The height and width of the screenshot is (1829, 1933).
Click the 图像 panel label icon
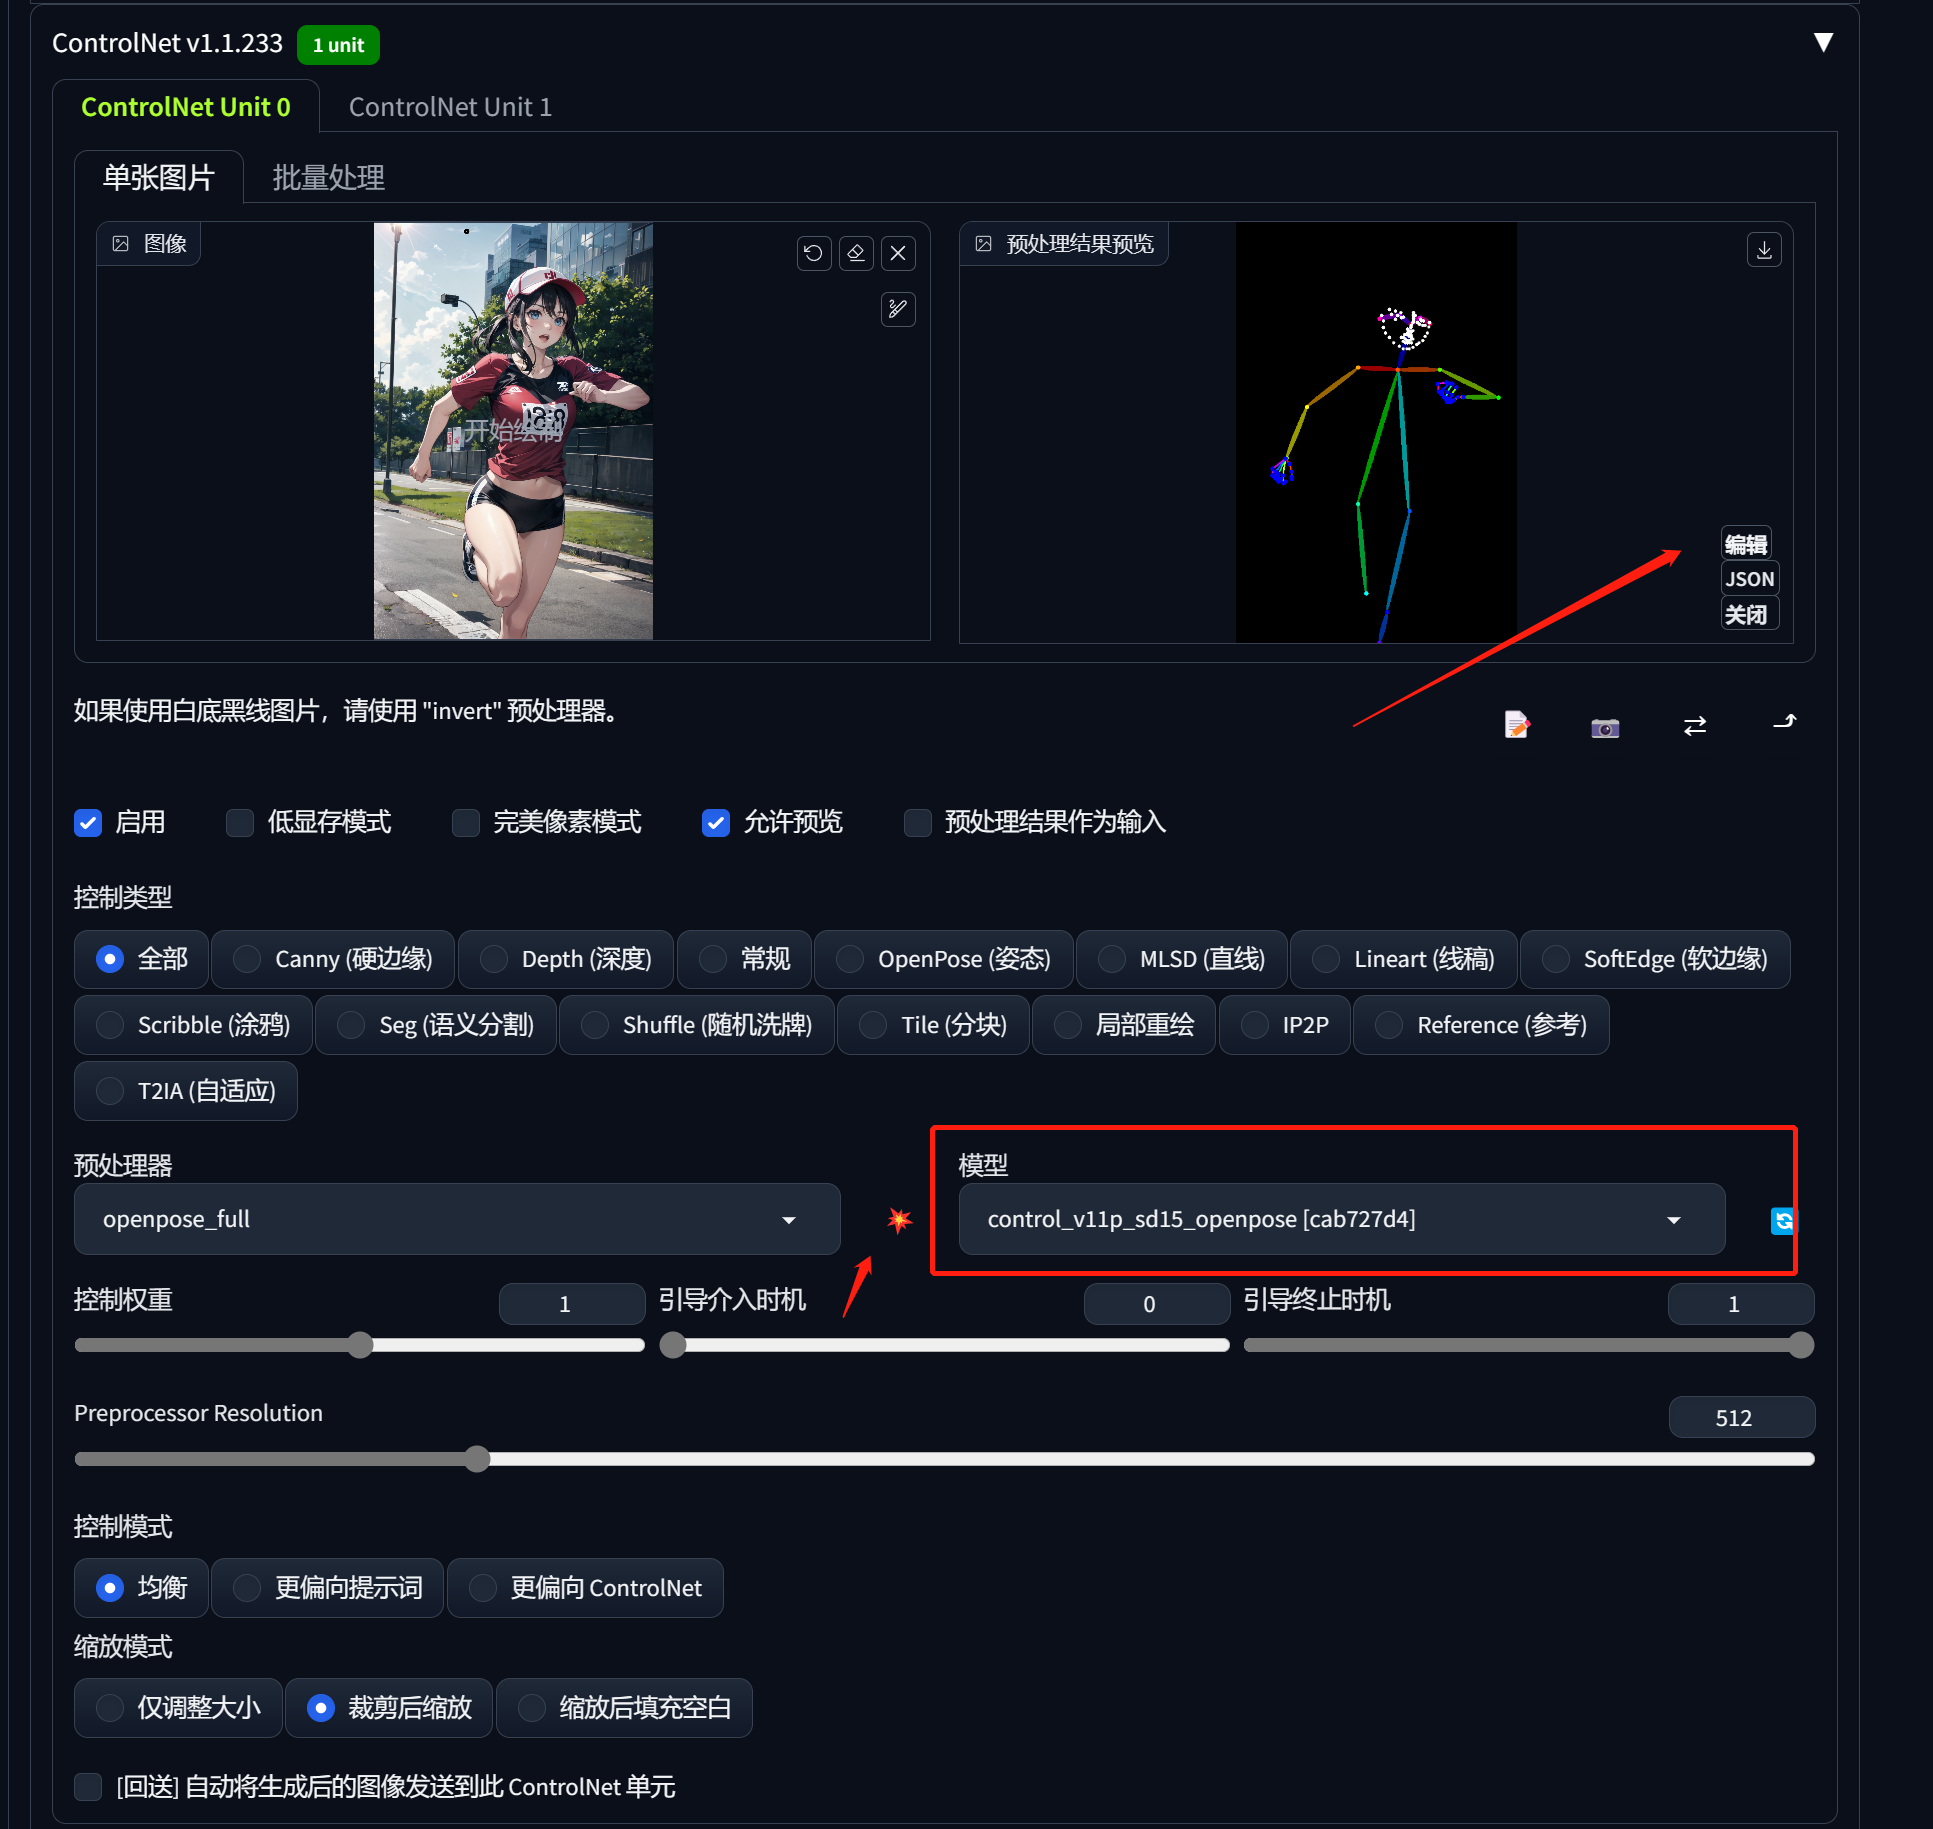pyautogui.click(x=121, y=244)
